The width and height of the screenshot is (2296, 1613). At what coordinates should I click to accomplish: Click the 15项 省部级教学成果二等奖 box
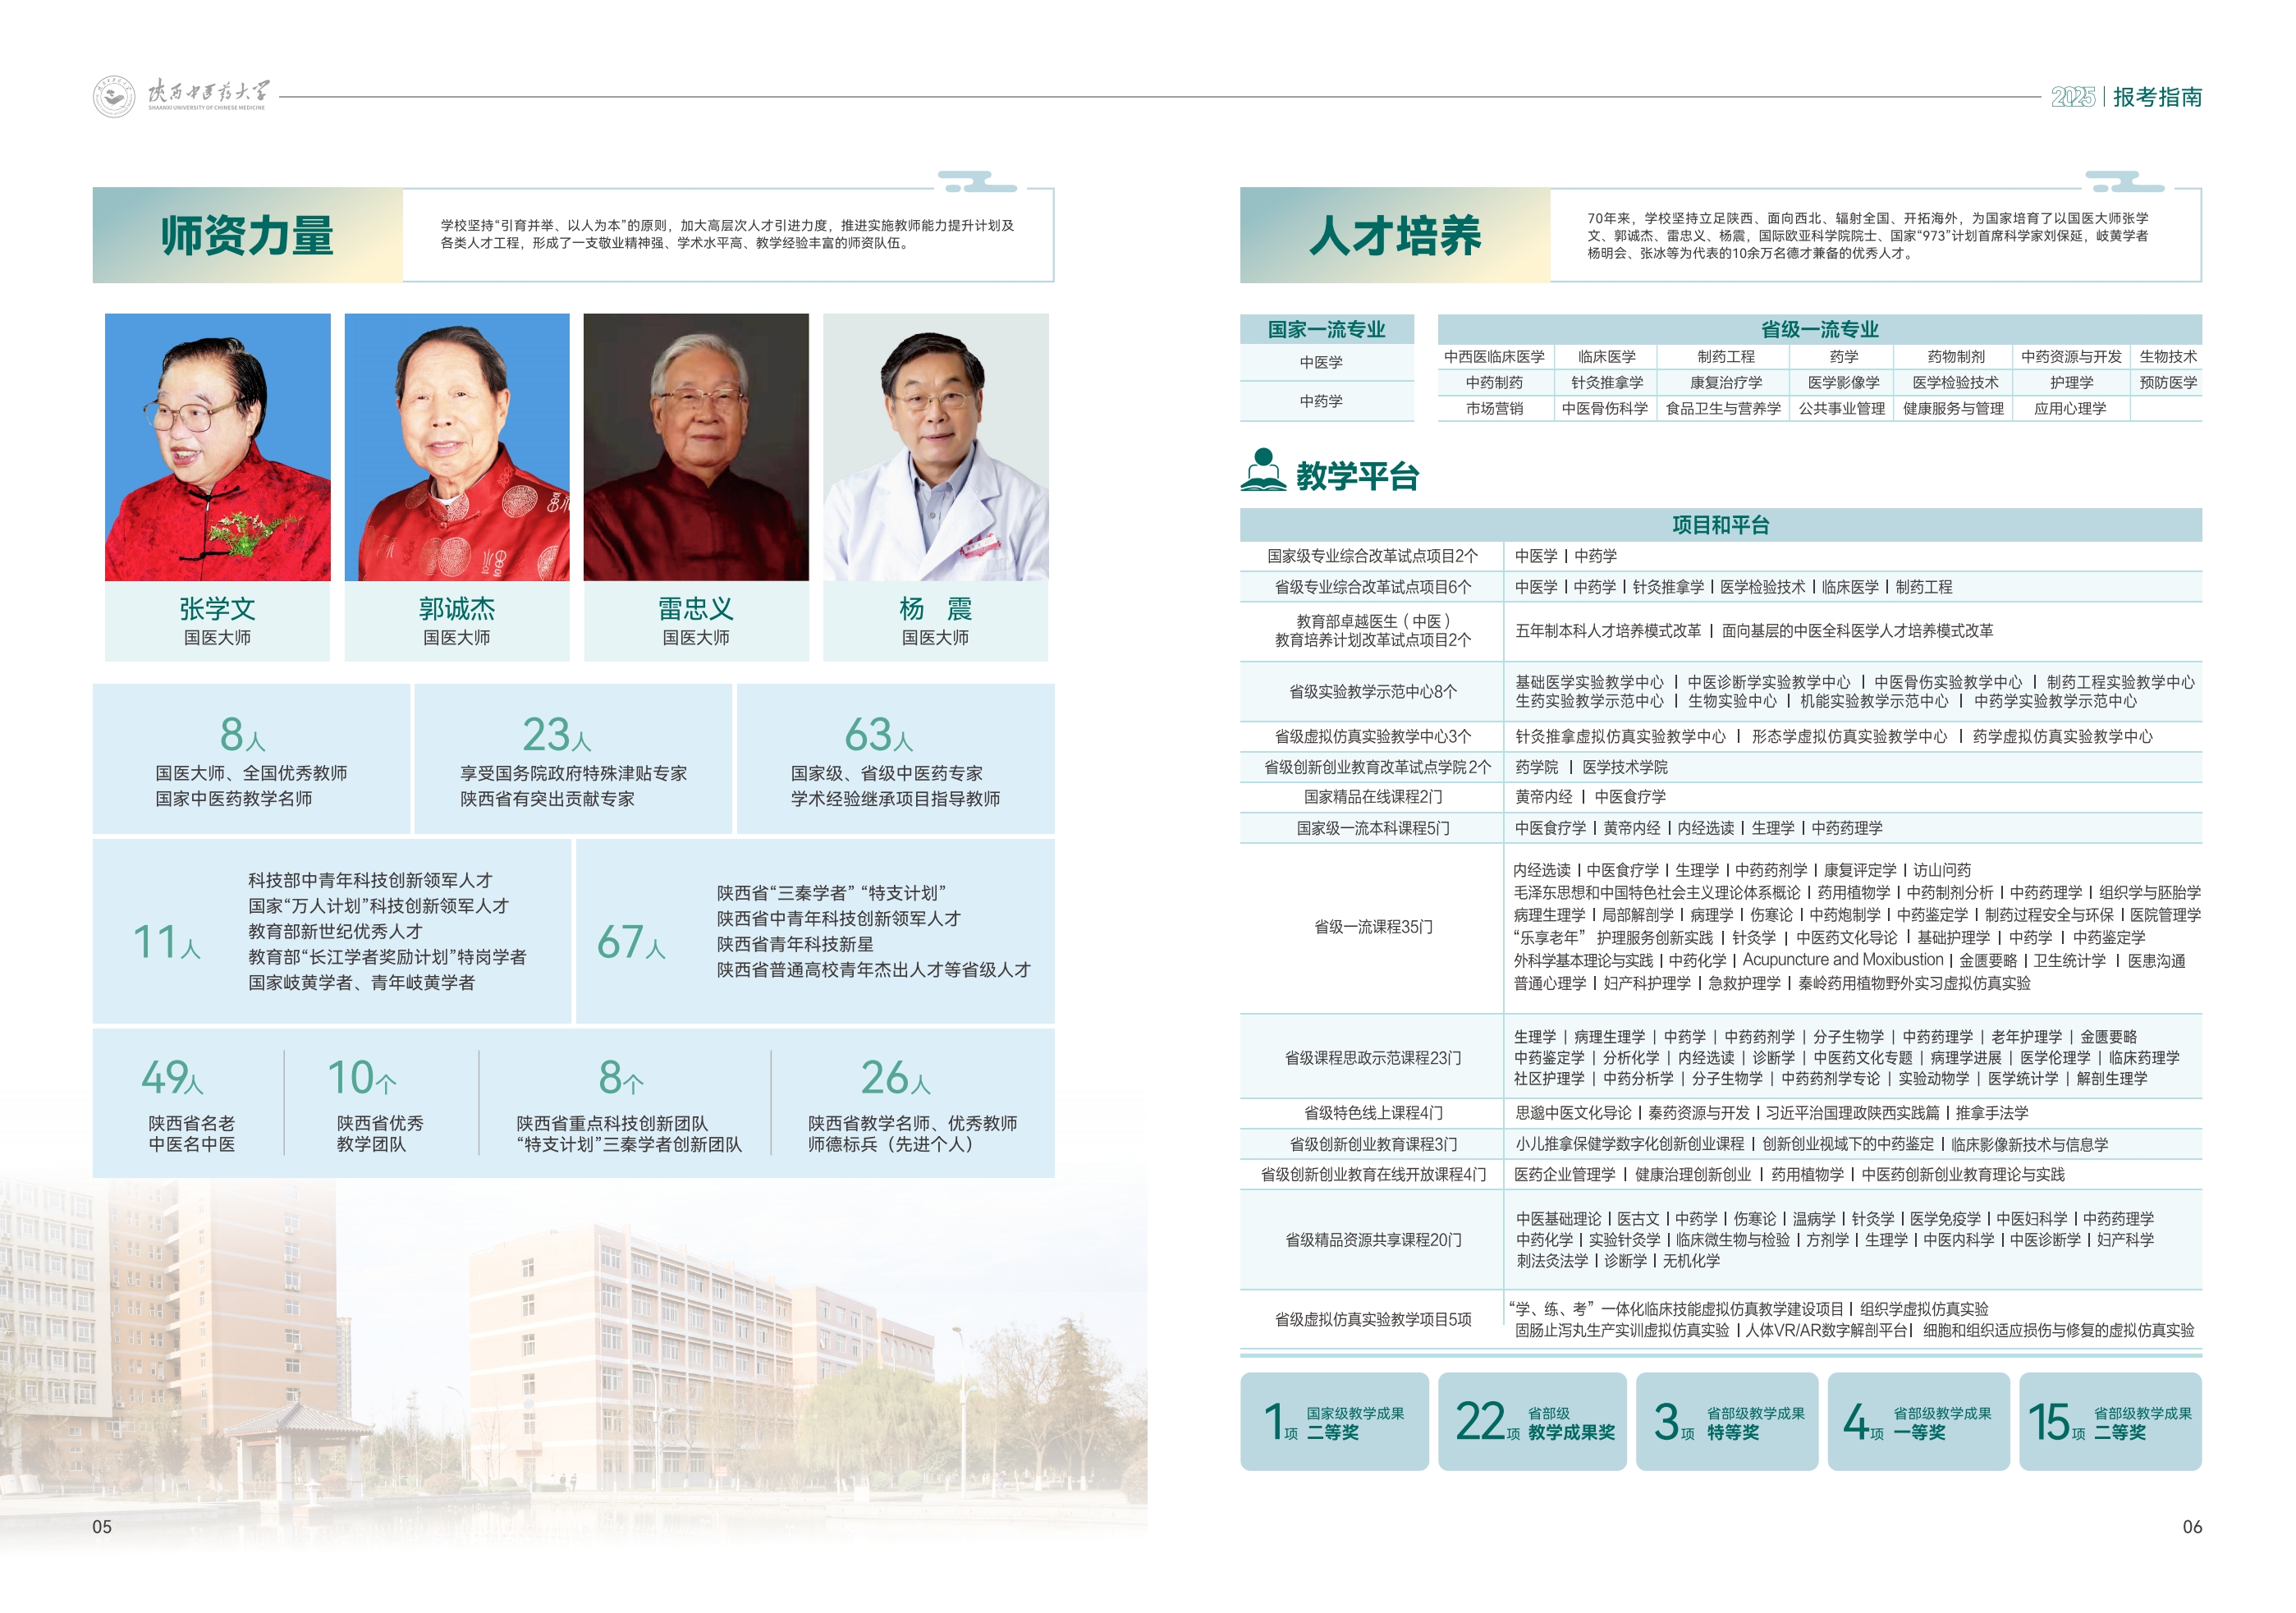[2110, 1421]
